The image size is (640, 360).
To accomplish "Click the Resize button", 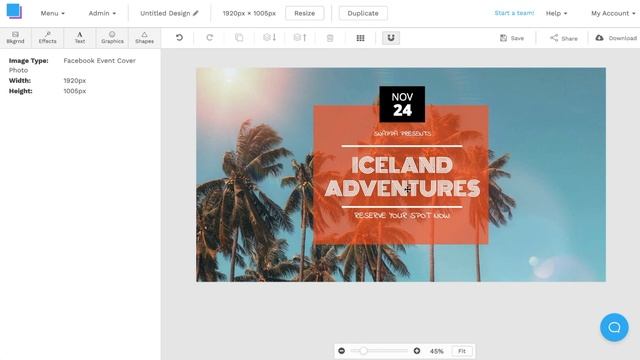I will 304,13.
